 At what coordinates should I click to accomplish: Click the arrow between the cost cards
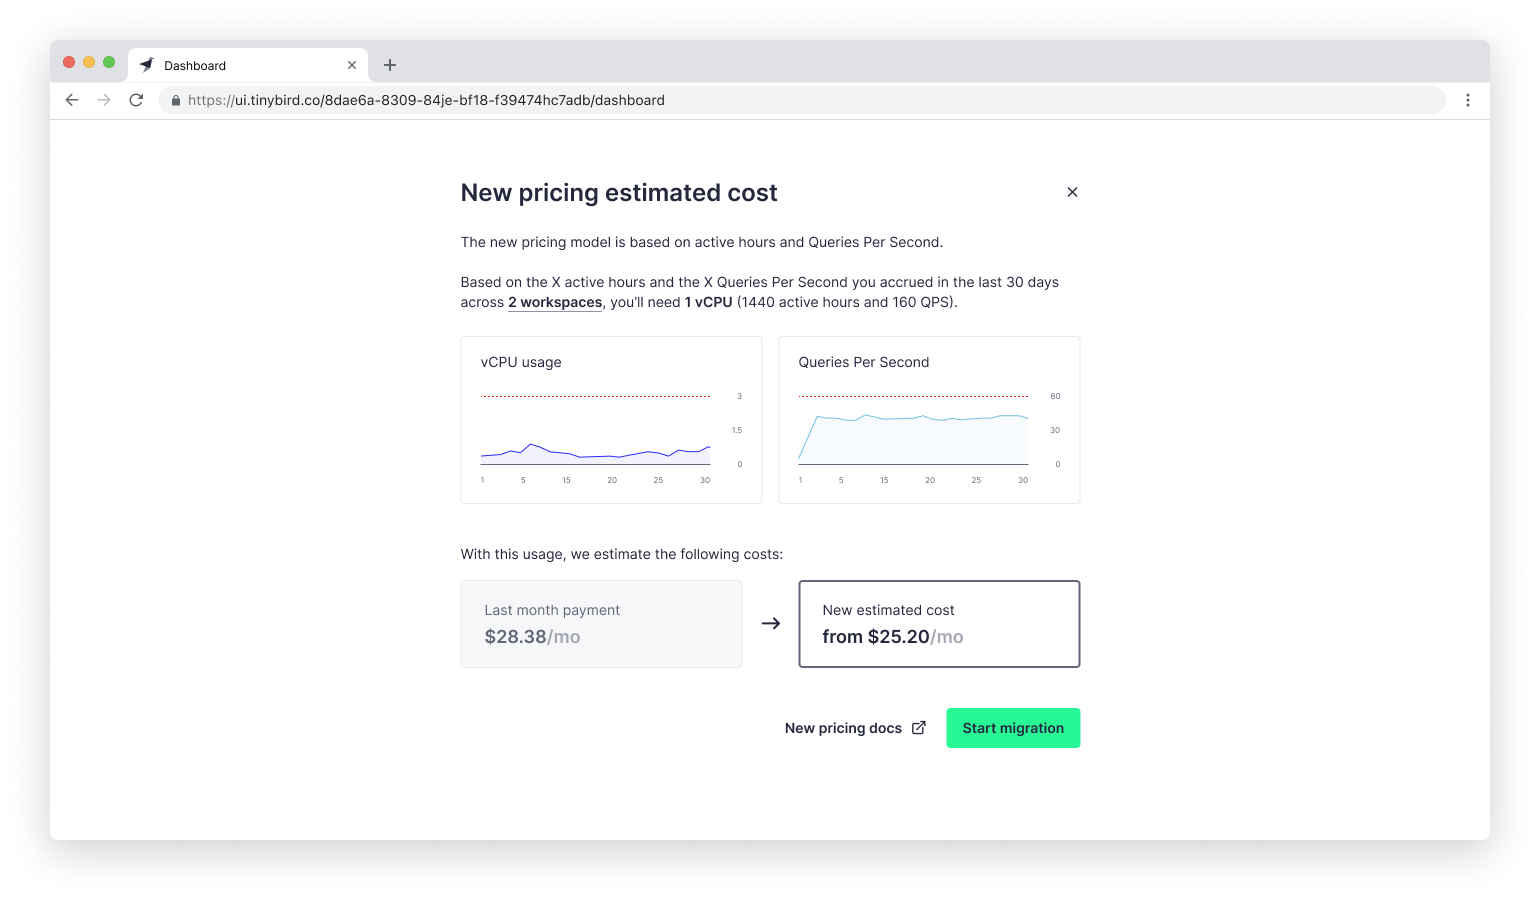click(771, 624)
